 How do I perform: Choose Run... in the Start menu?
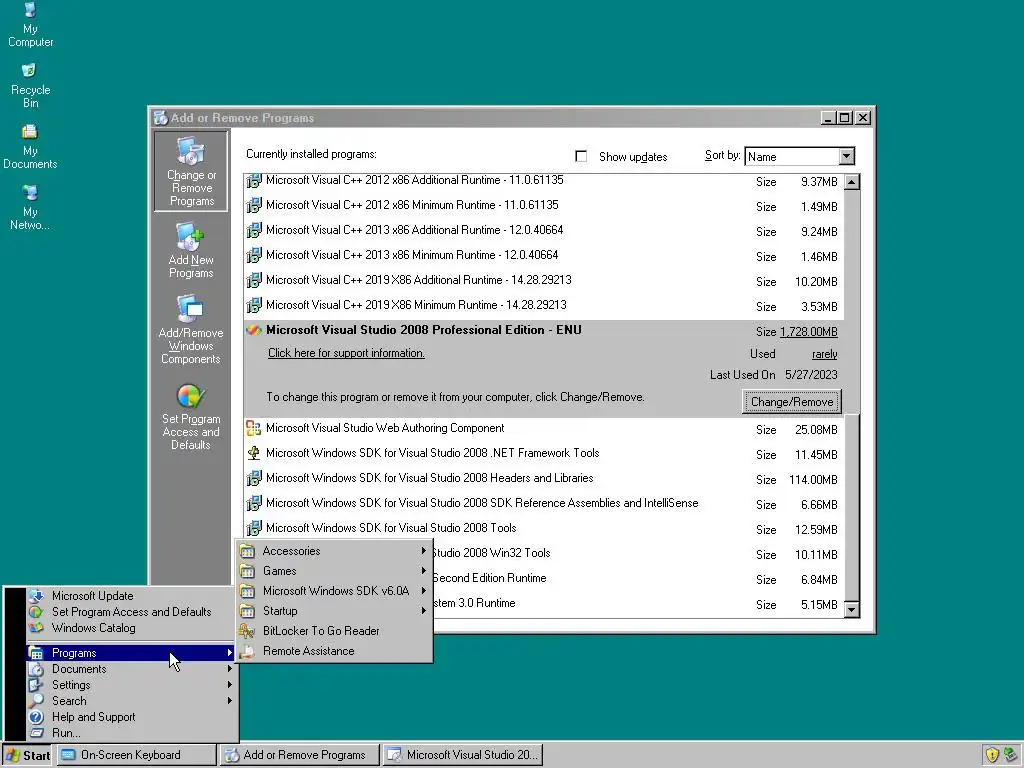pos(131,733)
